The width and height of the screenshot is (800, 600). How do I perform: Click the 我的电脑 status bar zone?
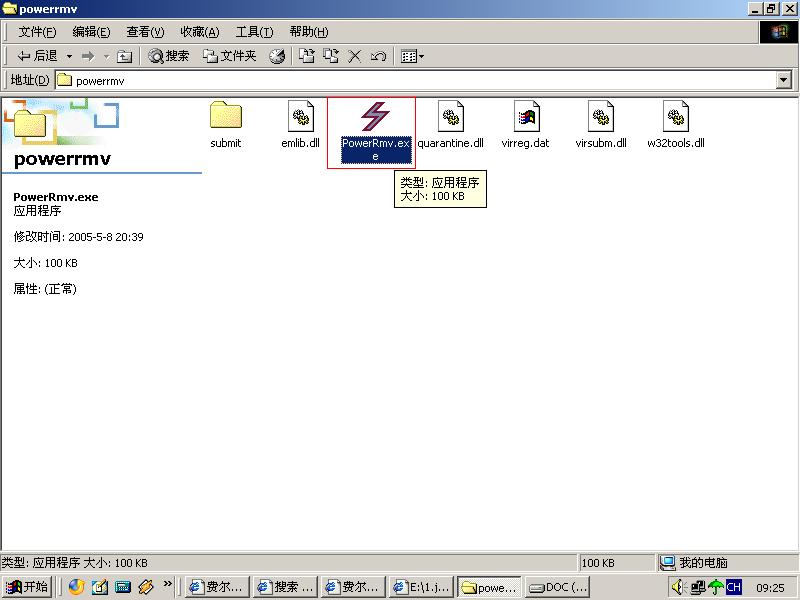click(x=727, y=563)
